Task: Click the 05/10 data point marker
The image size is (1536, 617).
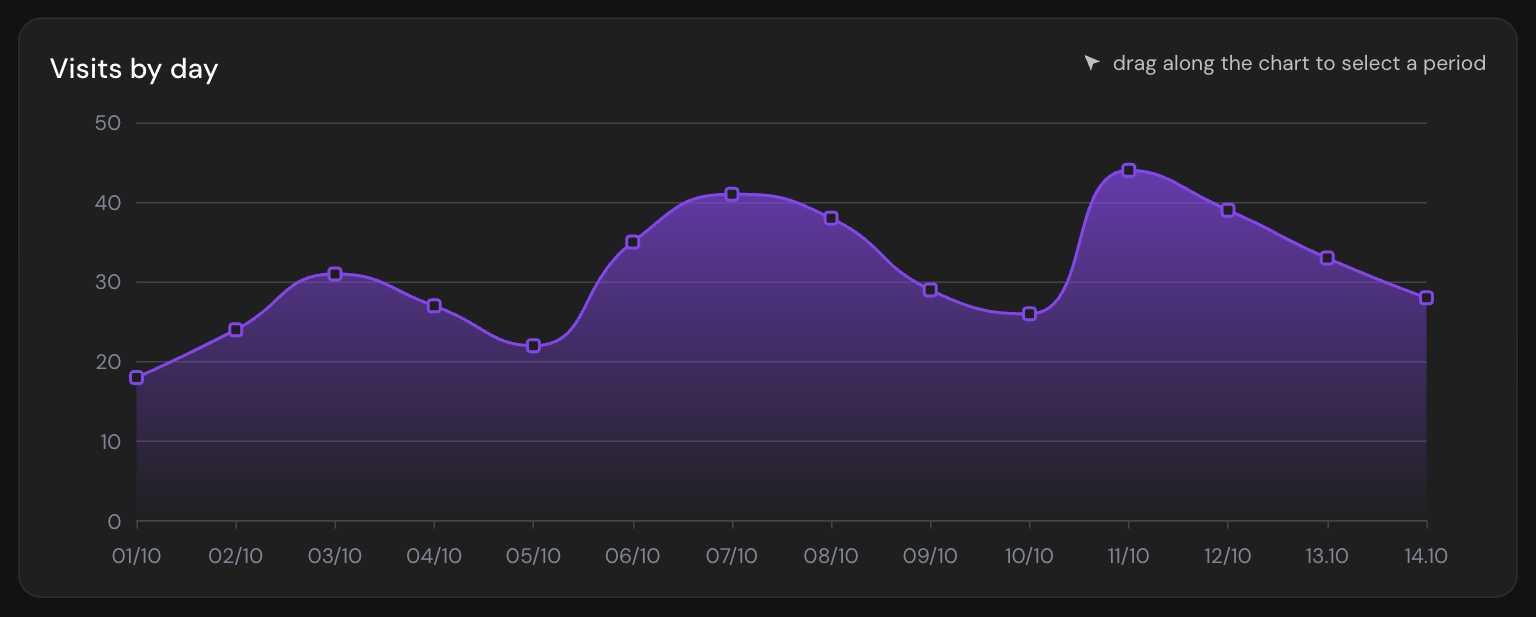Action: tap(533, 346)
